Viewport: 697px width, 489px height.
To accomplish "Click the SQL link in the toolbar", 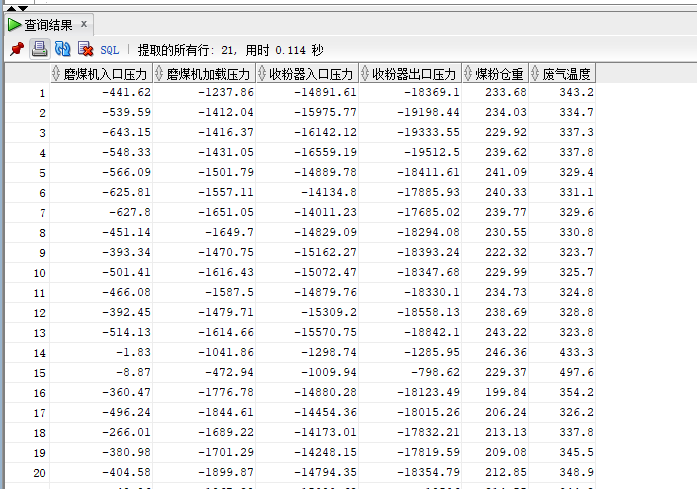I will tap(109, 50).
